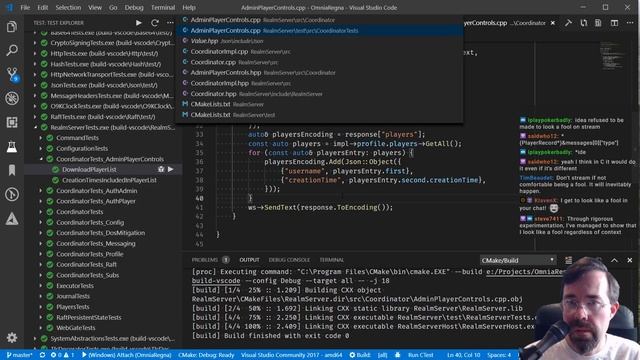The width and height of the screenshot is (640, 360).
Task: Split the editor to the right
Action: click(x=614, y=23)
